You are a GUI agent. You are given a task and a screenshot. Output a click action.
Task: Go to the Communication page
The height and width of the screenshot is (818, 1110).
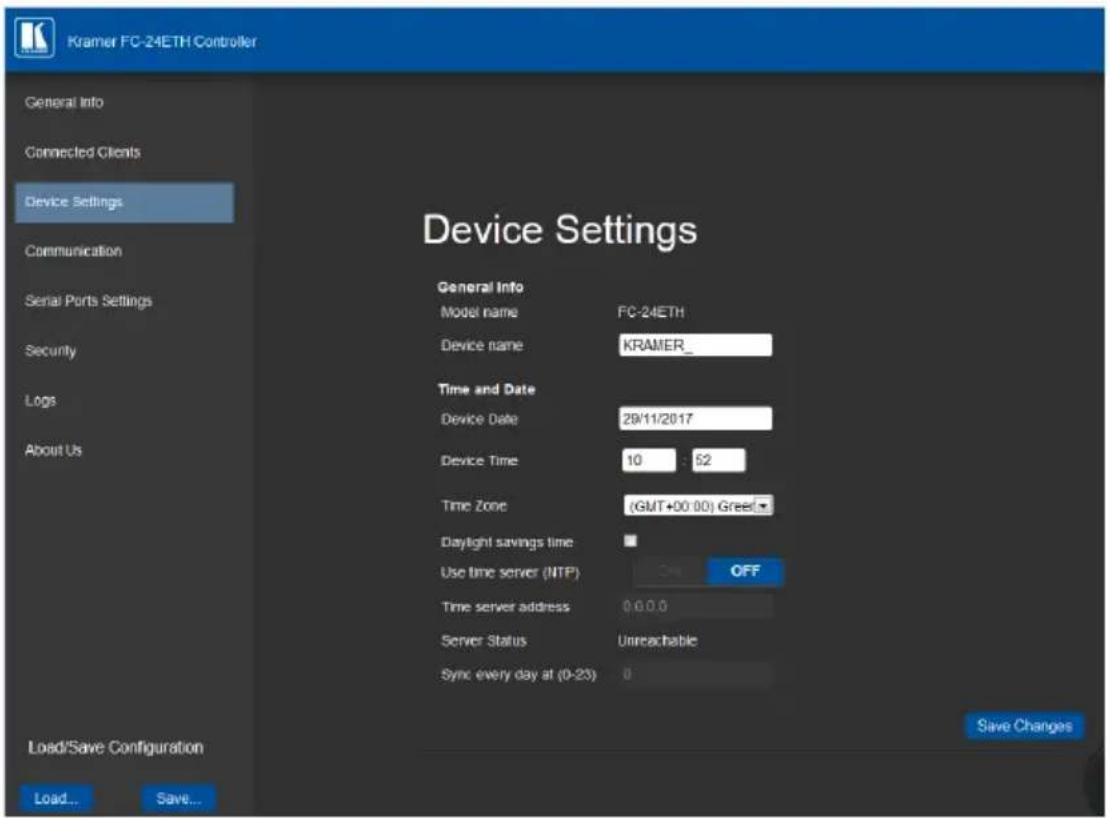(73, 251)
